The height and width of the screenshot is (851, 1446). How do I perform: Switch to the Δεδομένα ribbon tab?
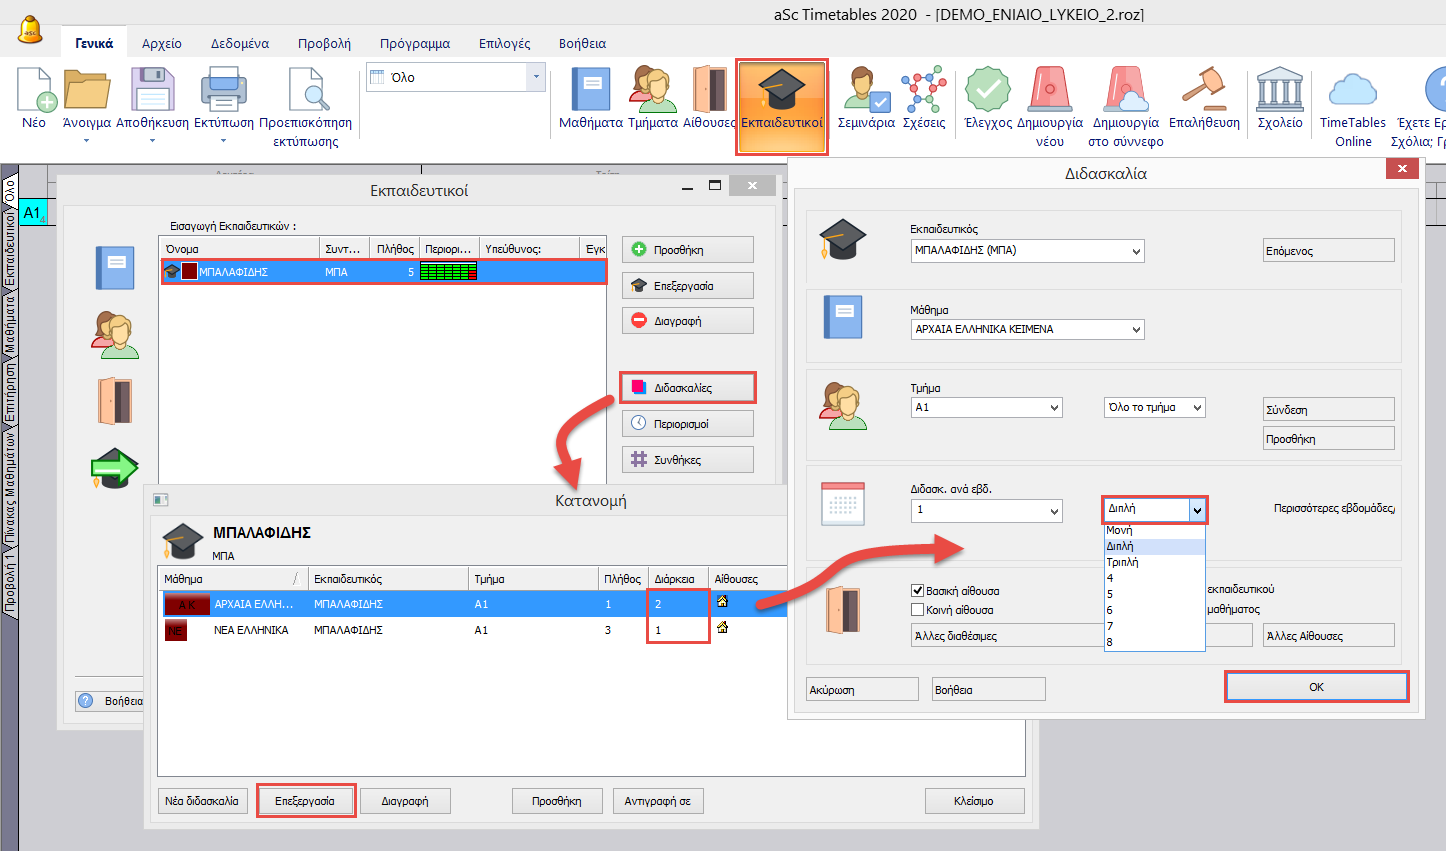239,44
